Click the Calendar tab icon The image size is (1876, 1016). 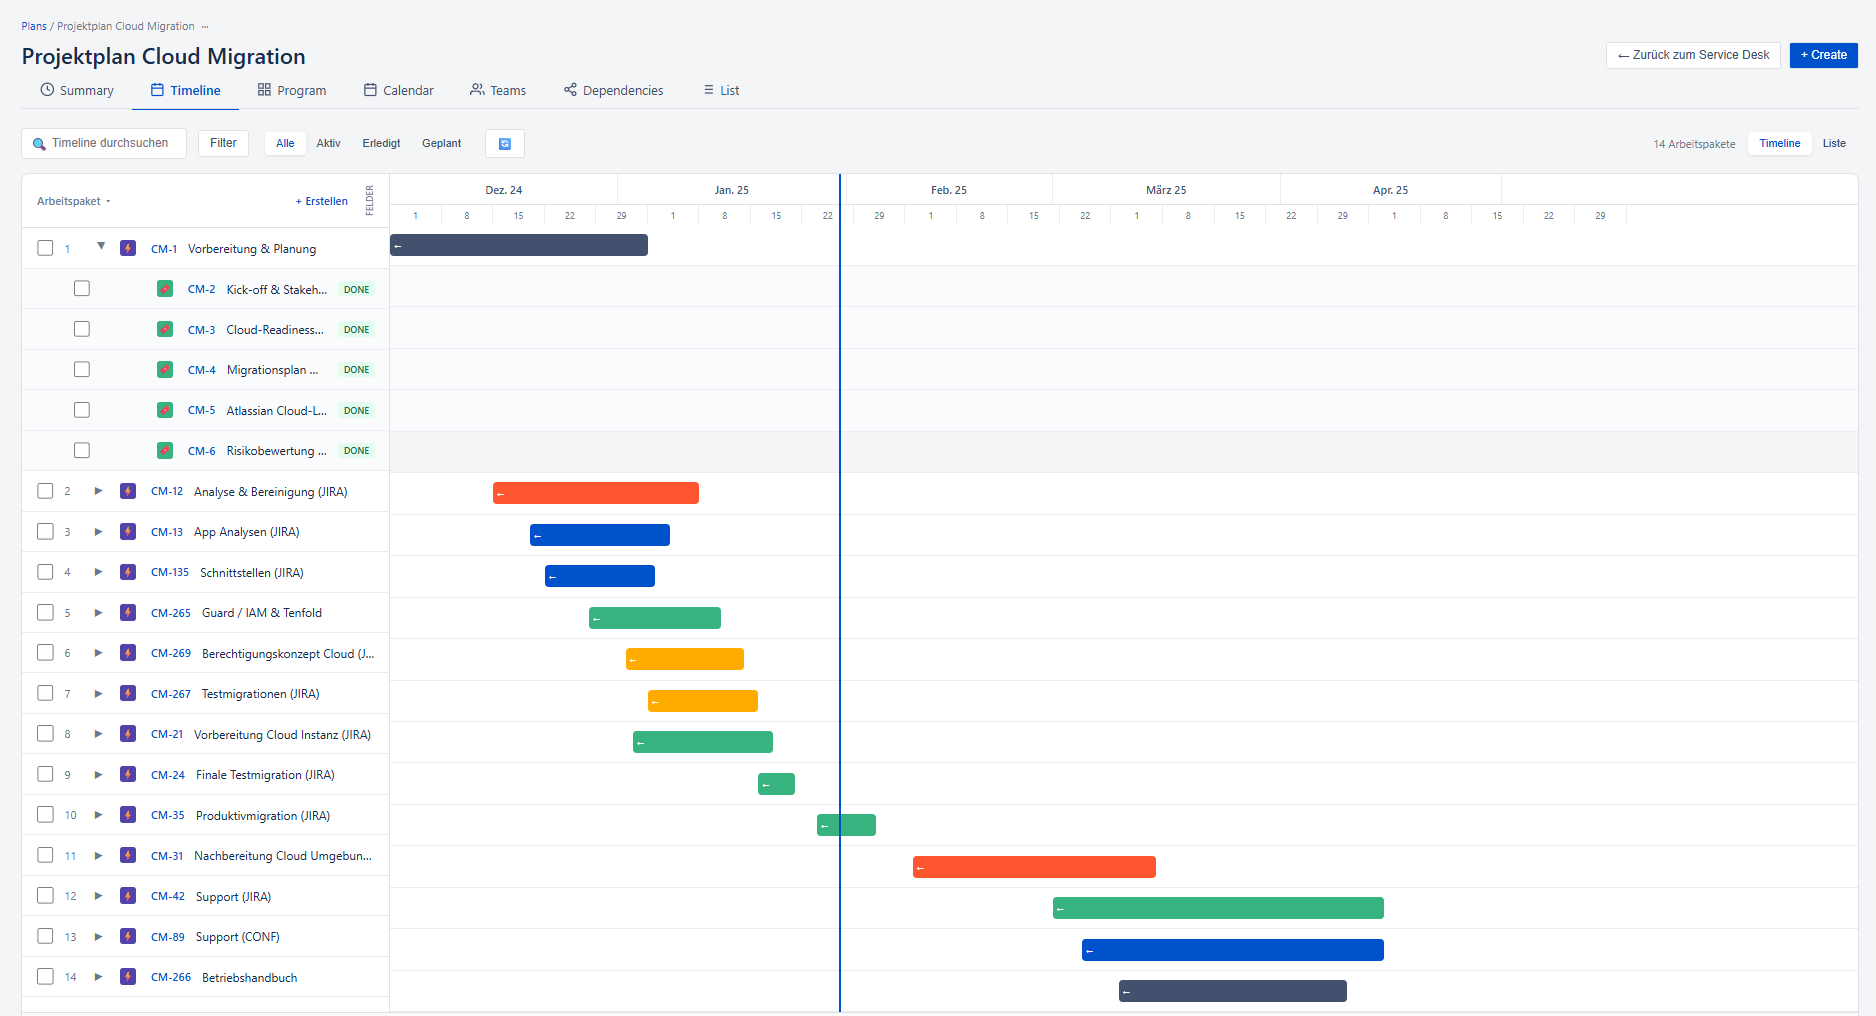click(370, 90)
